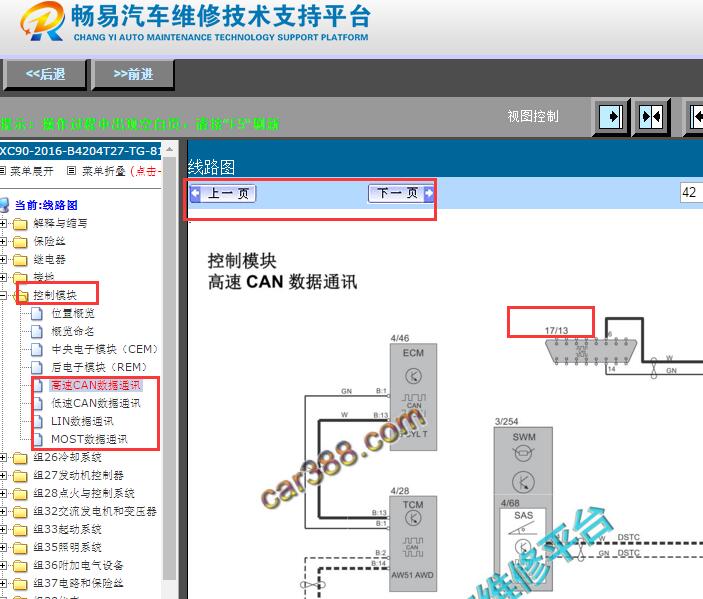
Task: Click the 当前:线路图 label
Action: coord(46,205)
